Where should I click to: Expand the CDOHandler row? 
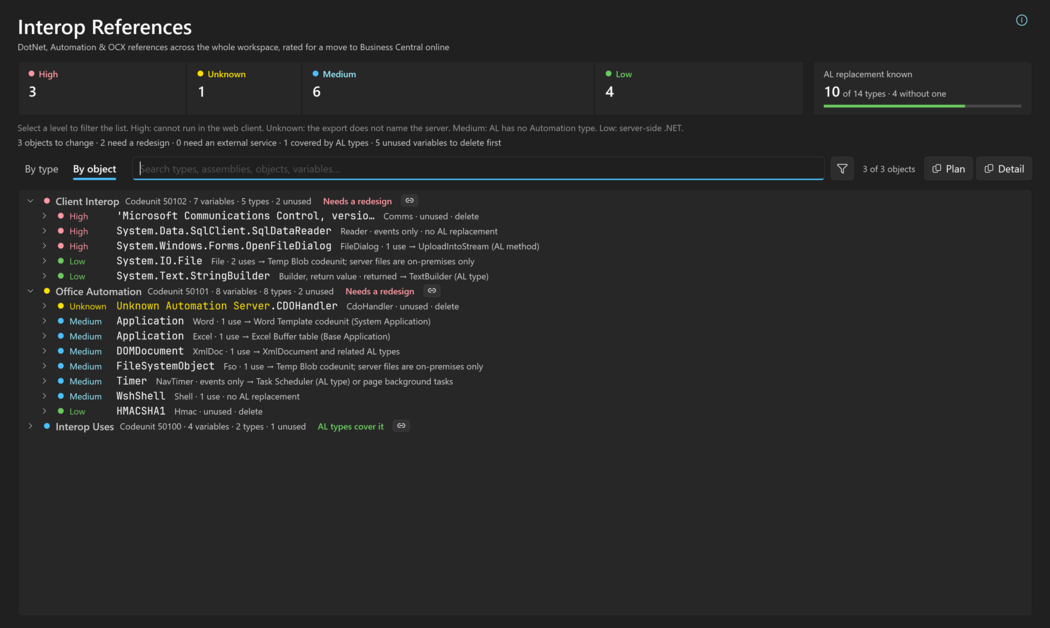coord(44,306)
